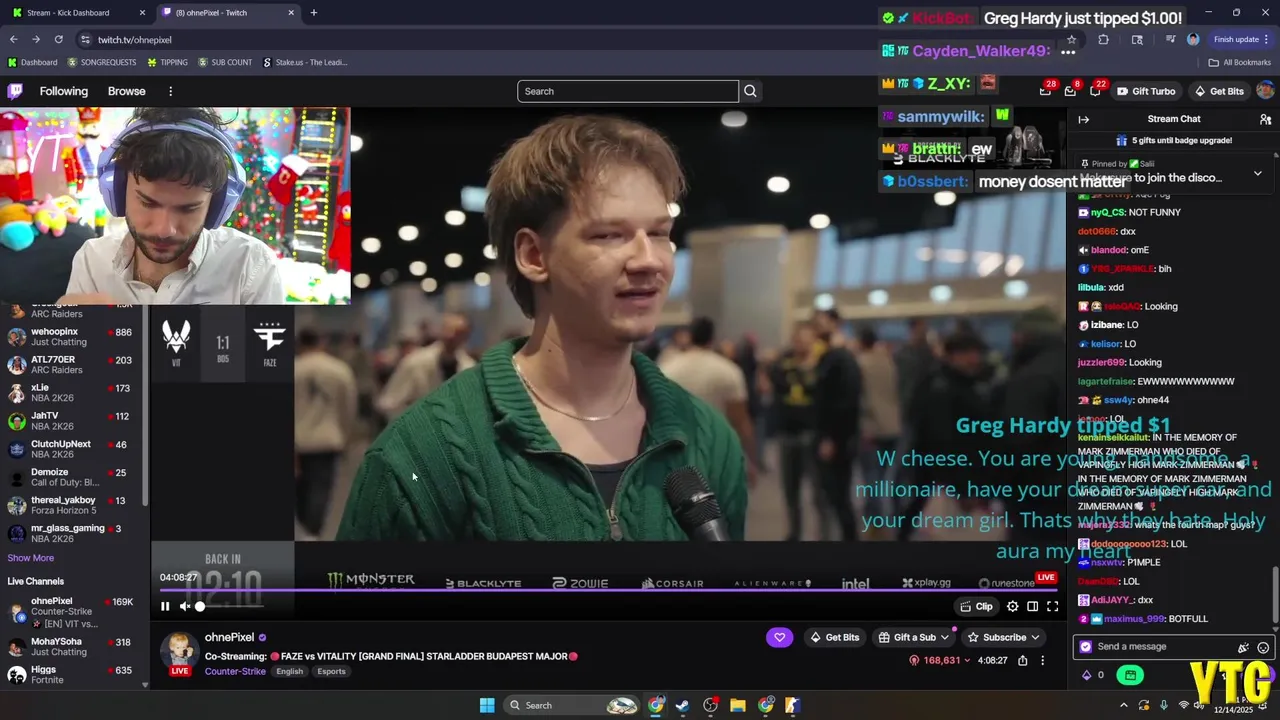Pause the stream video

165,606
